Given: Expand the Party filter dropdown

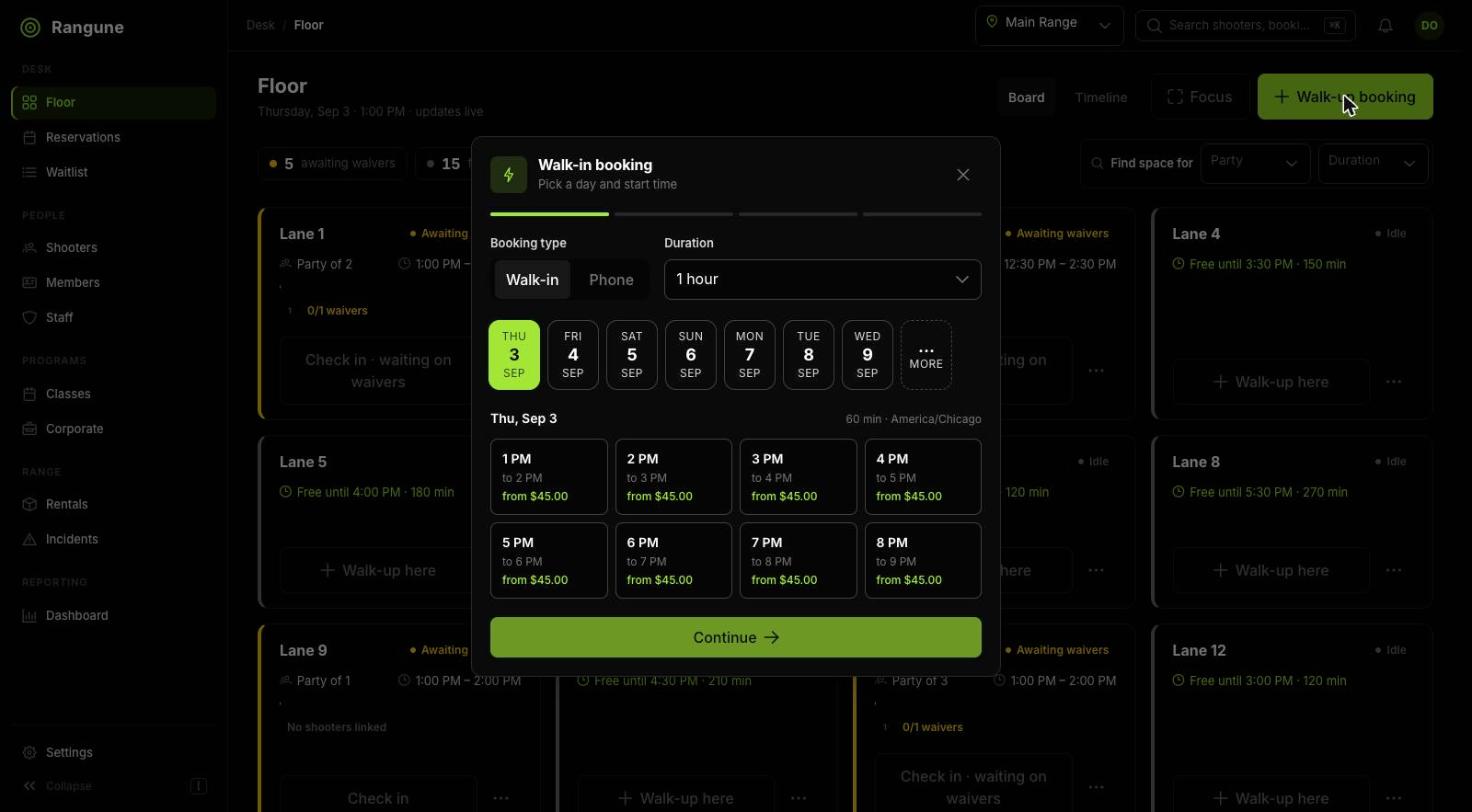Looking at the screenshot, I should [x=1255, y=163].
